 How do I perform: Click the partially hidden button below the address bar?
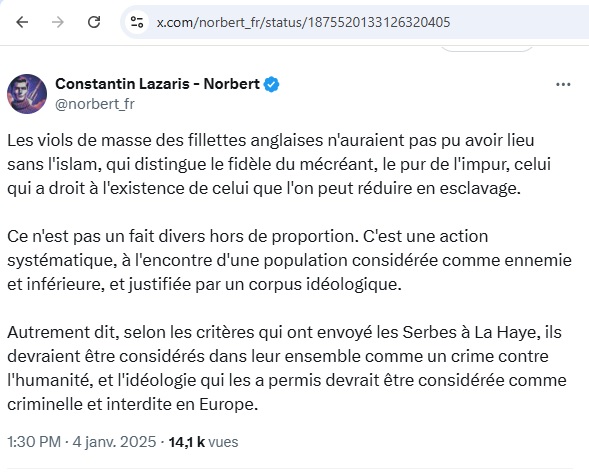486,49
